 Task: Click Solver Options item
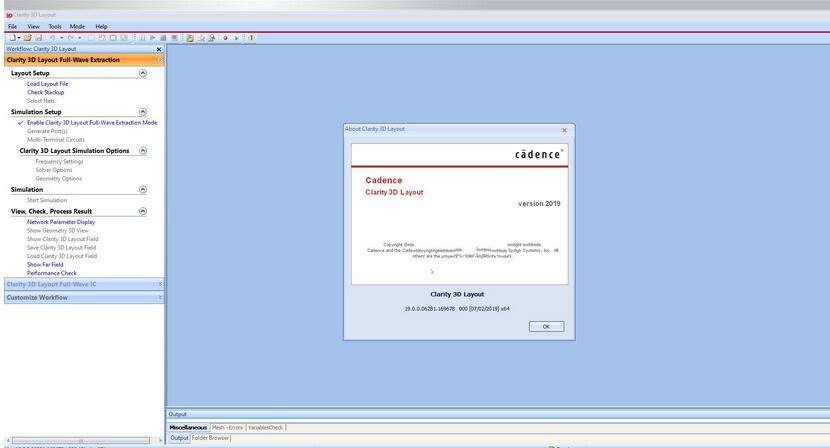(53, 170)
